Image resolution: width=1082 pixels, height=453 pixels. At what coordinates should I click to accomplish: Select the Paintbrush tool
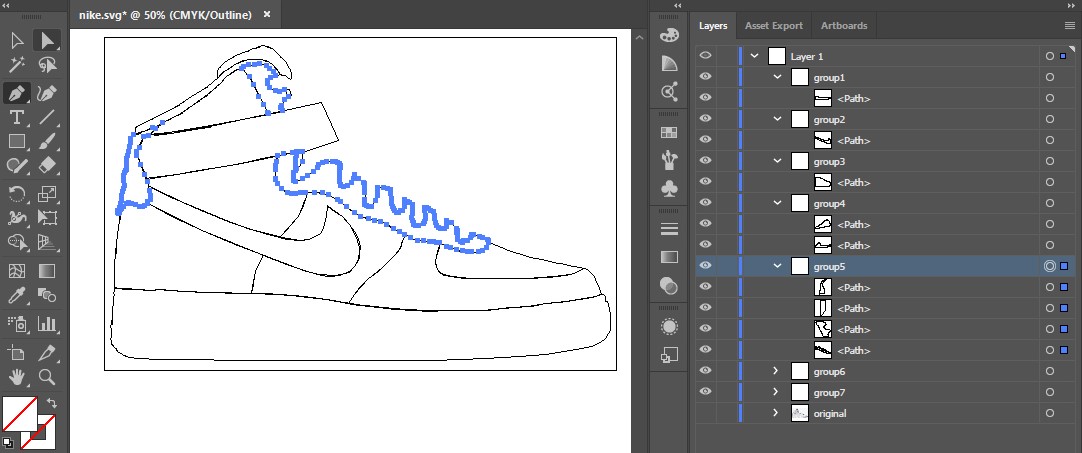[47, 142]
